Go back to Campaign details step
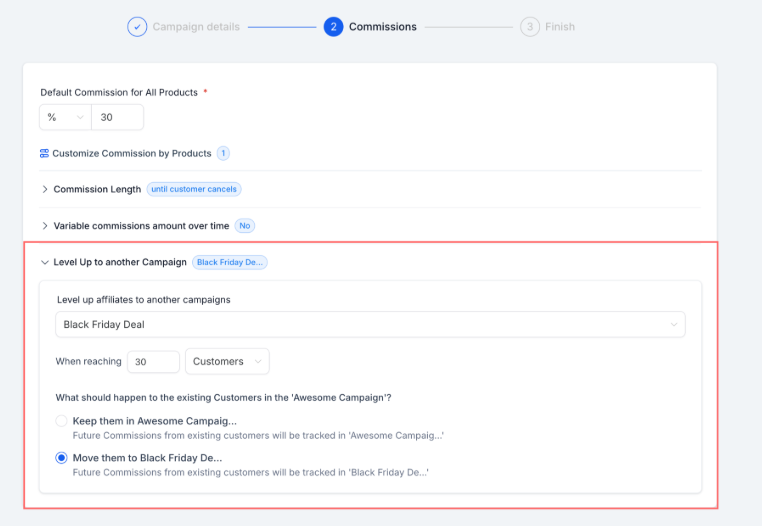Screen dimensions: 762x526 click(196, 27)
